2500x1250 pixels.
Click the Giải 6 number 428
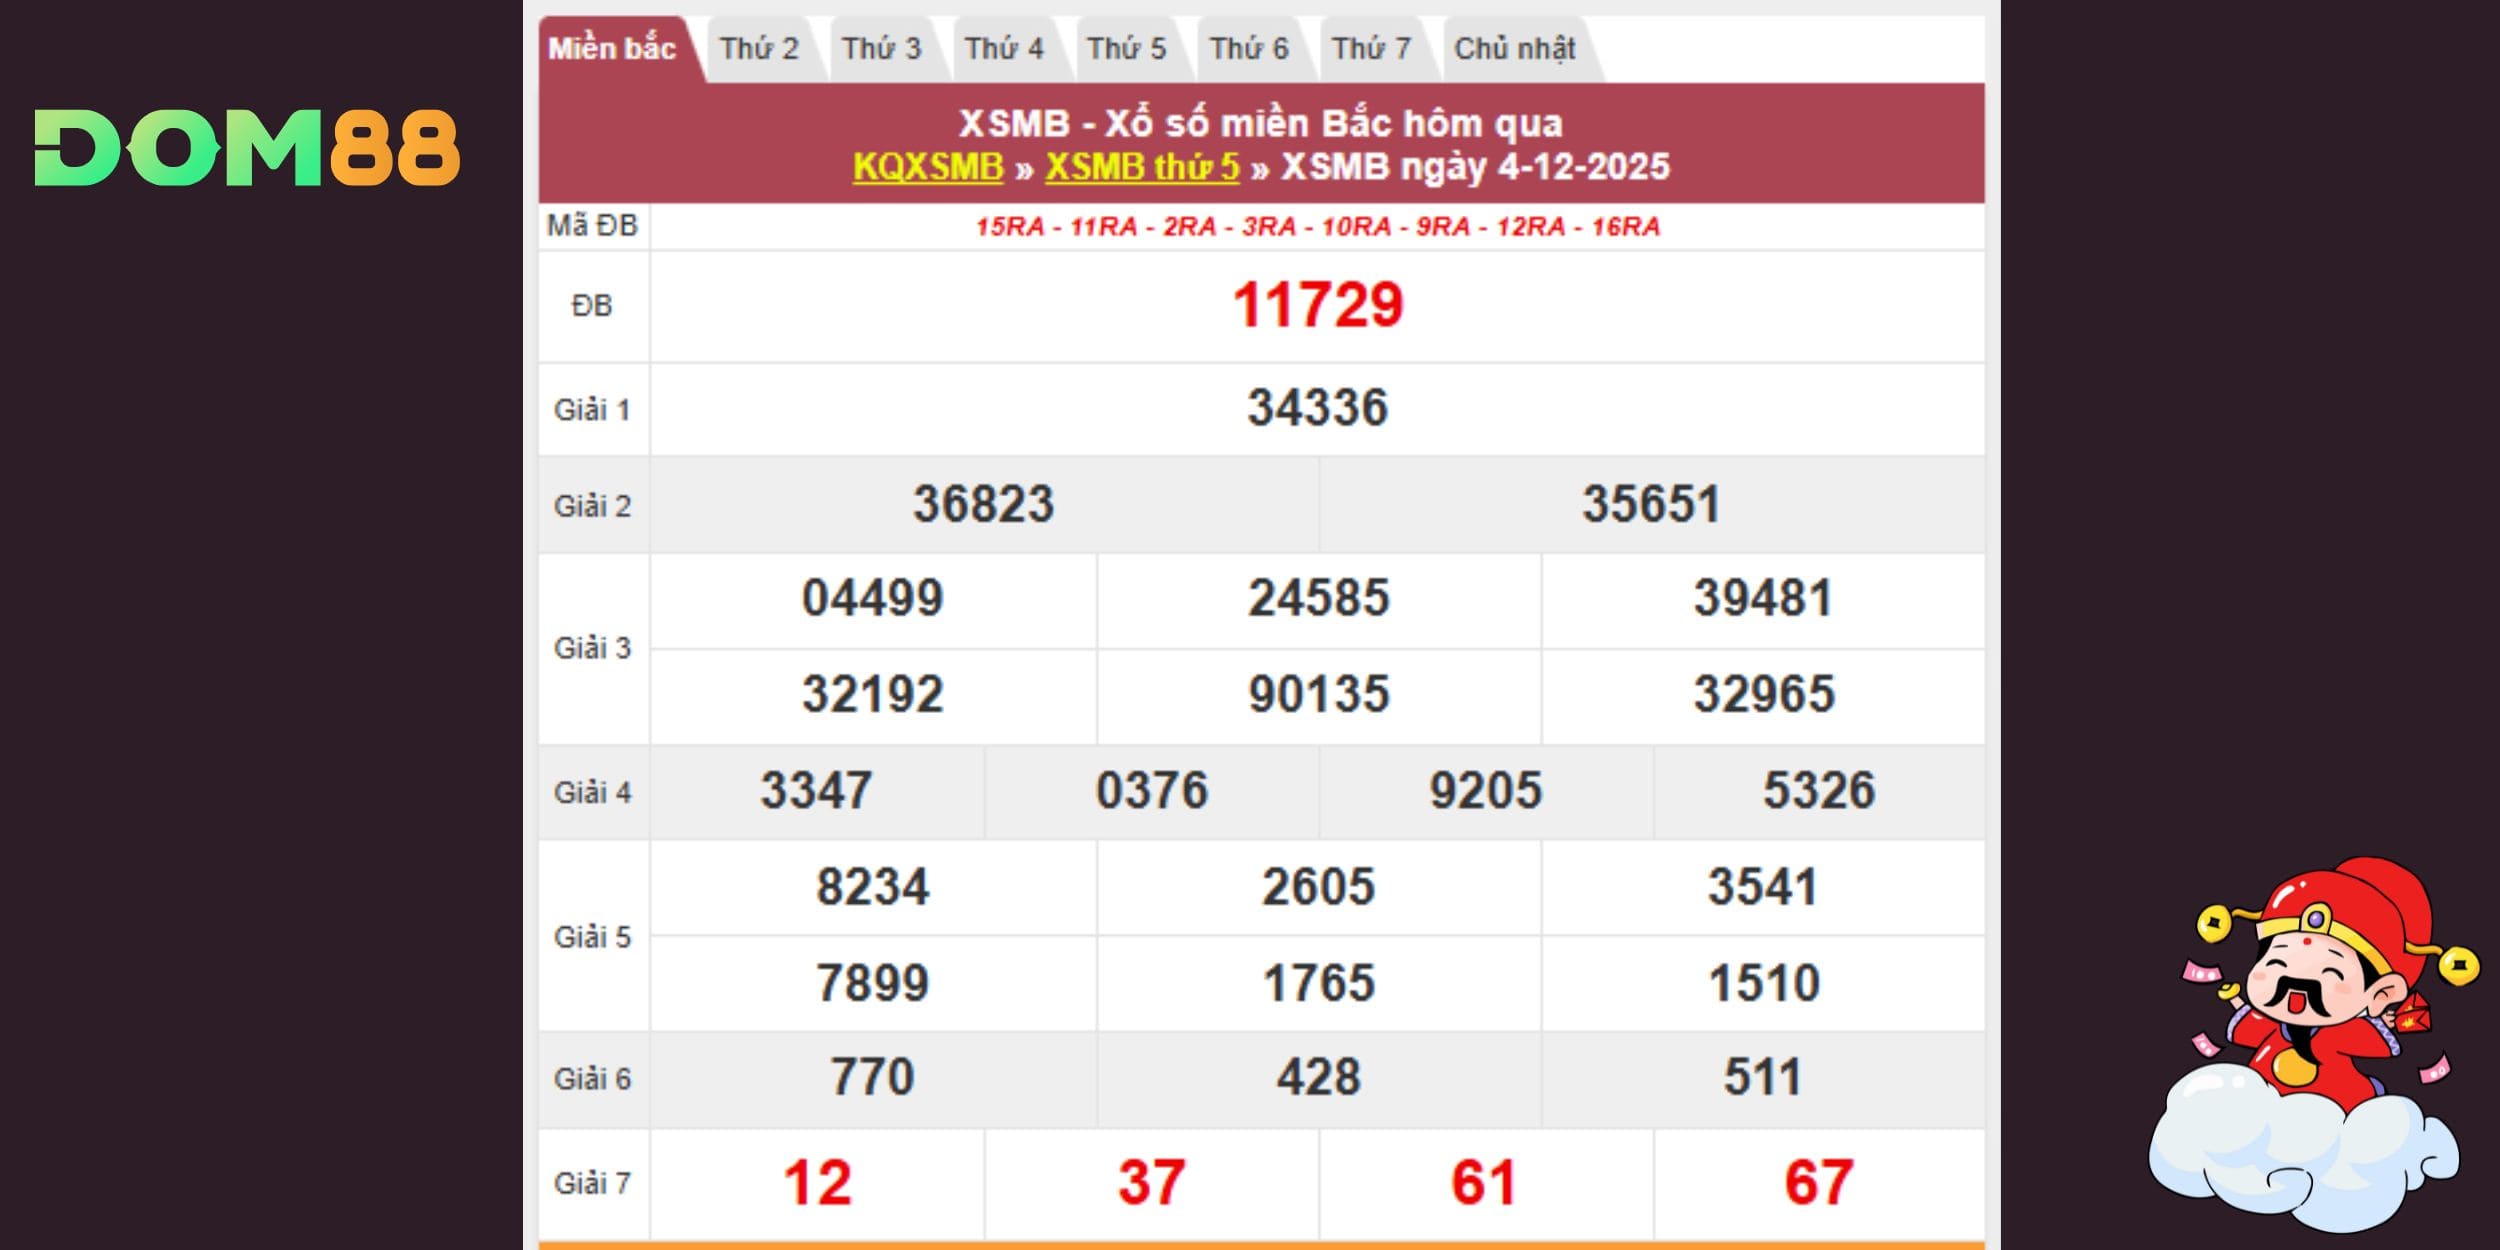[x=1317, y=1078]
